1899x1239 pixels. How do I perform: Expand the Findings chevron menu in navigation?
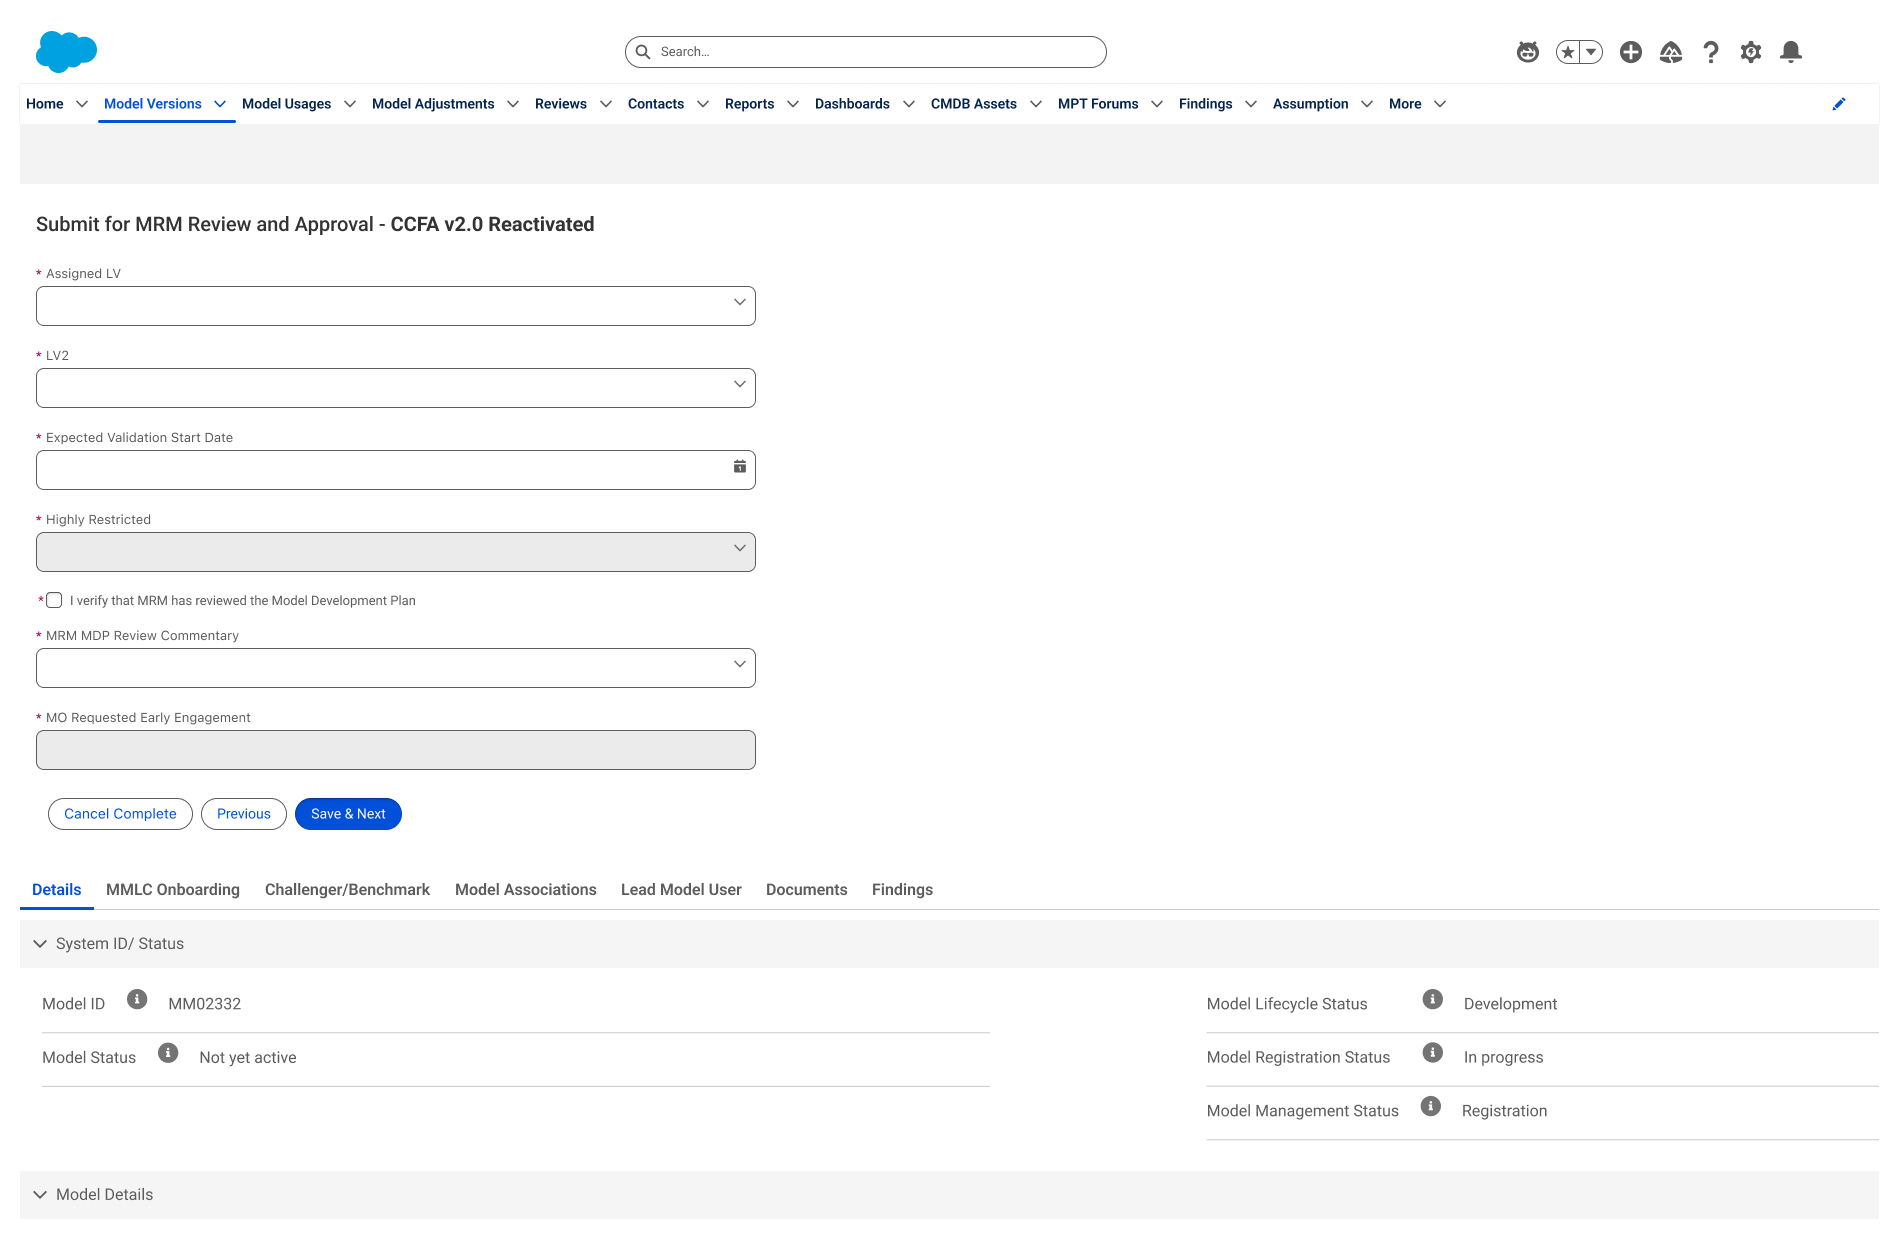pyautogui.click(x=1251, y=104)
